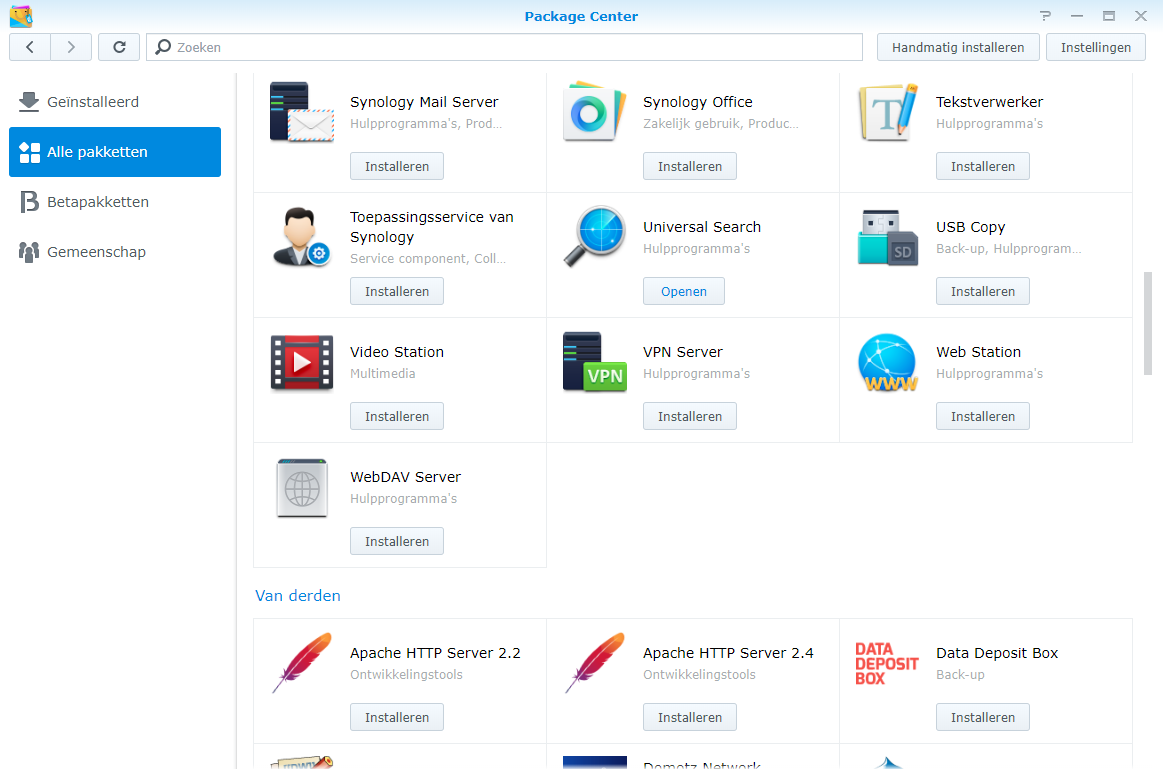Click the Tekstverwerker package title

pos(989,102)
